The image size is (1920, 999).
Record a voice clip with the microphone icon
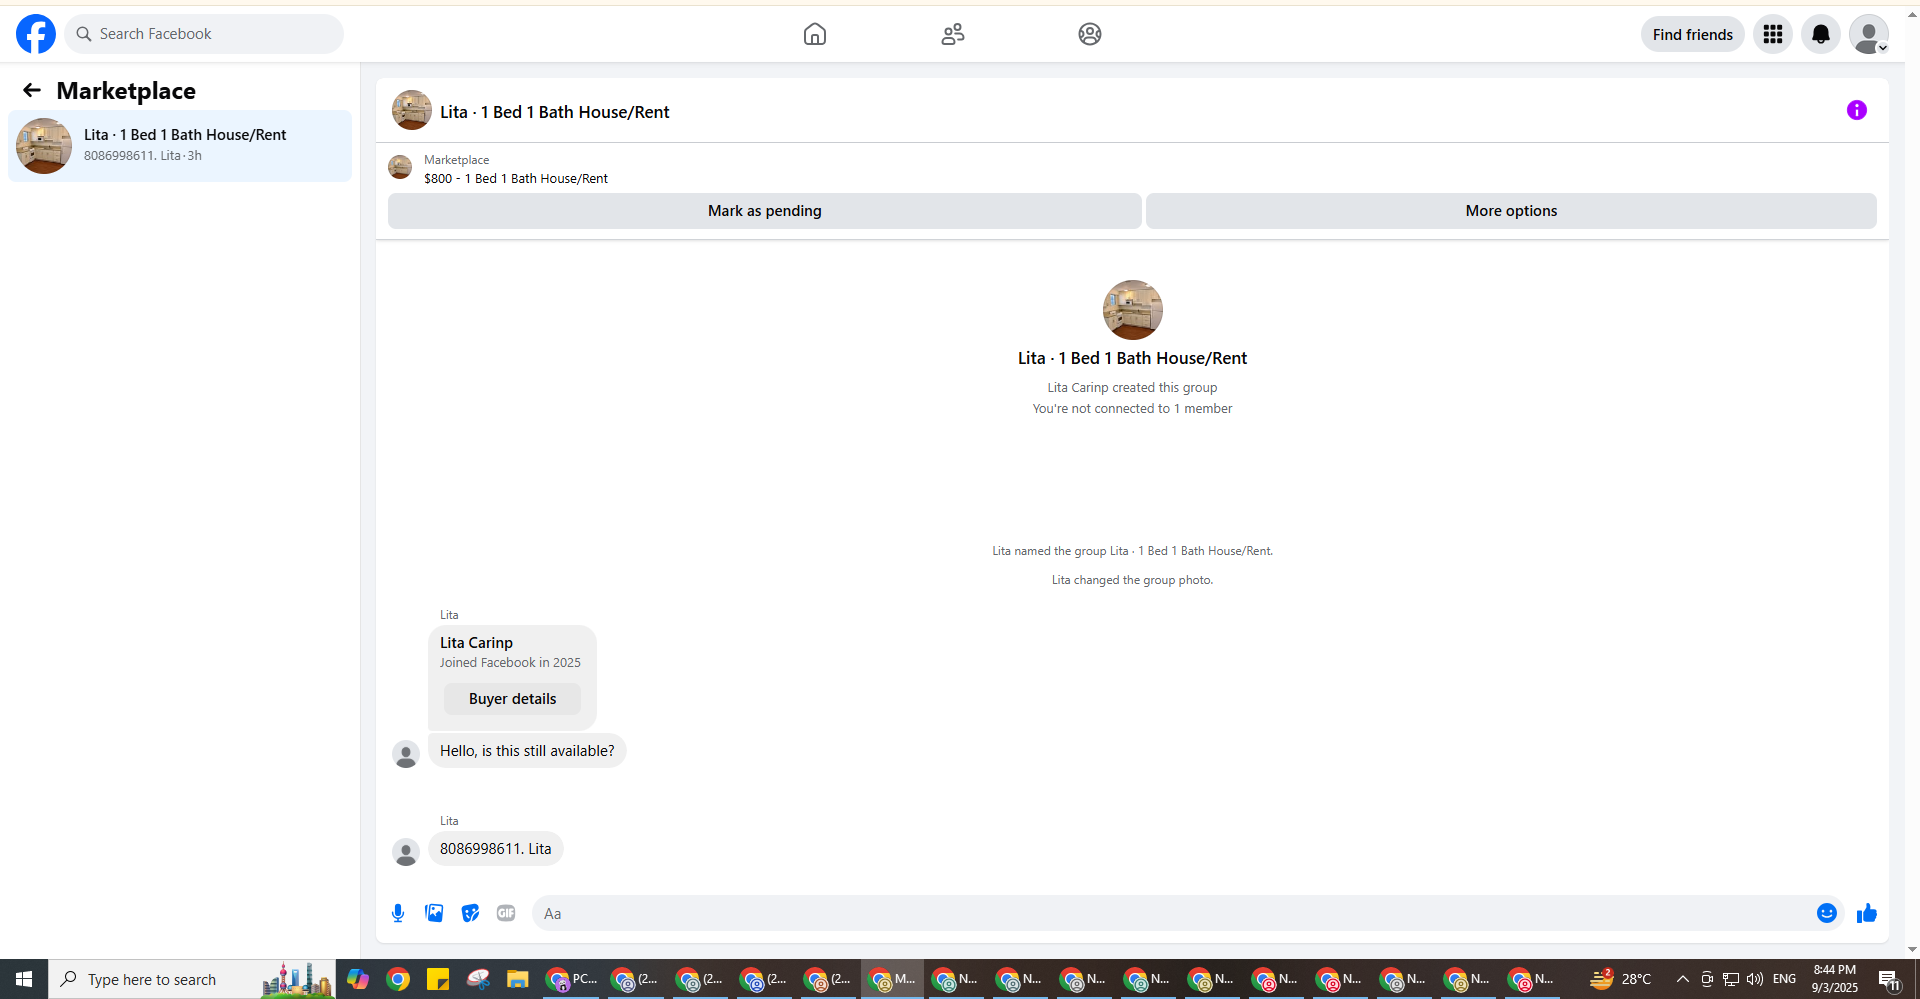point(398,913)
